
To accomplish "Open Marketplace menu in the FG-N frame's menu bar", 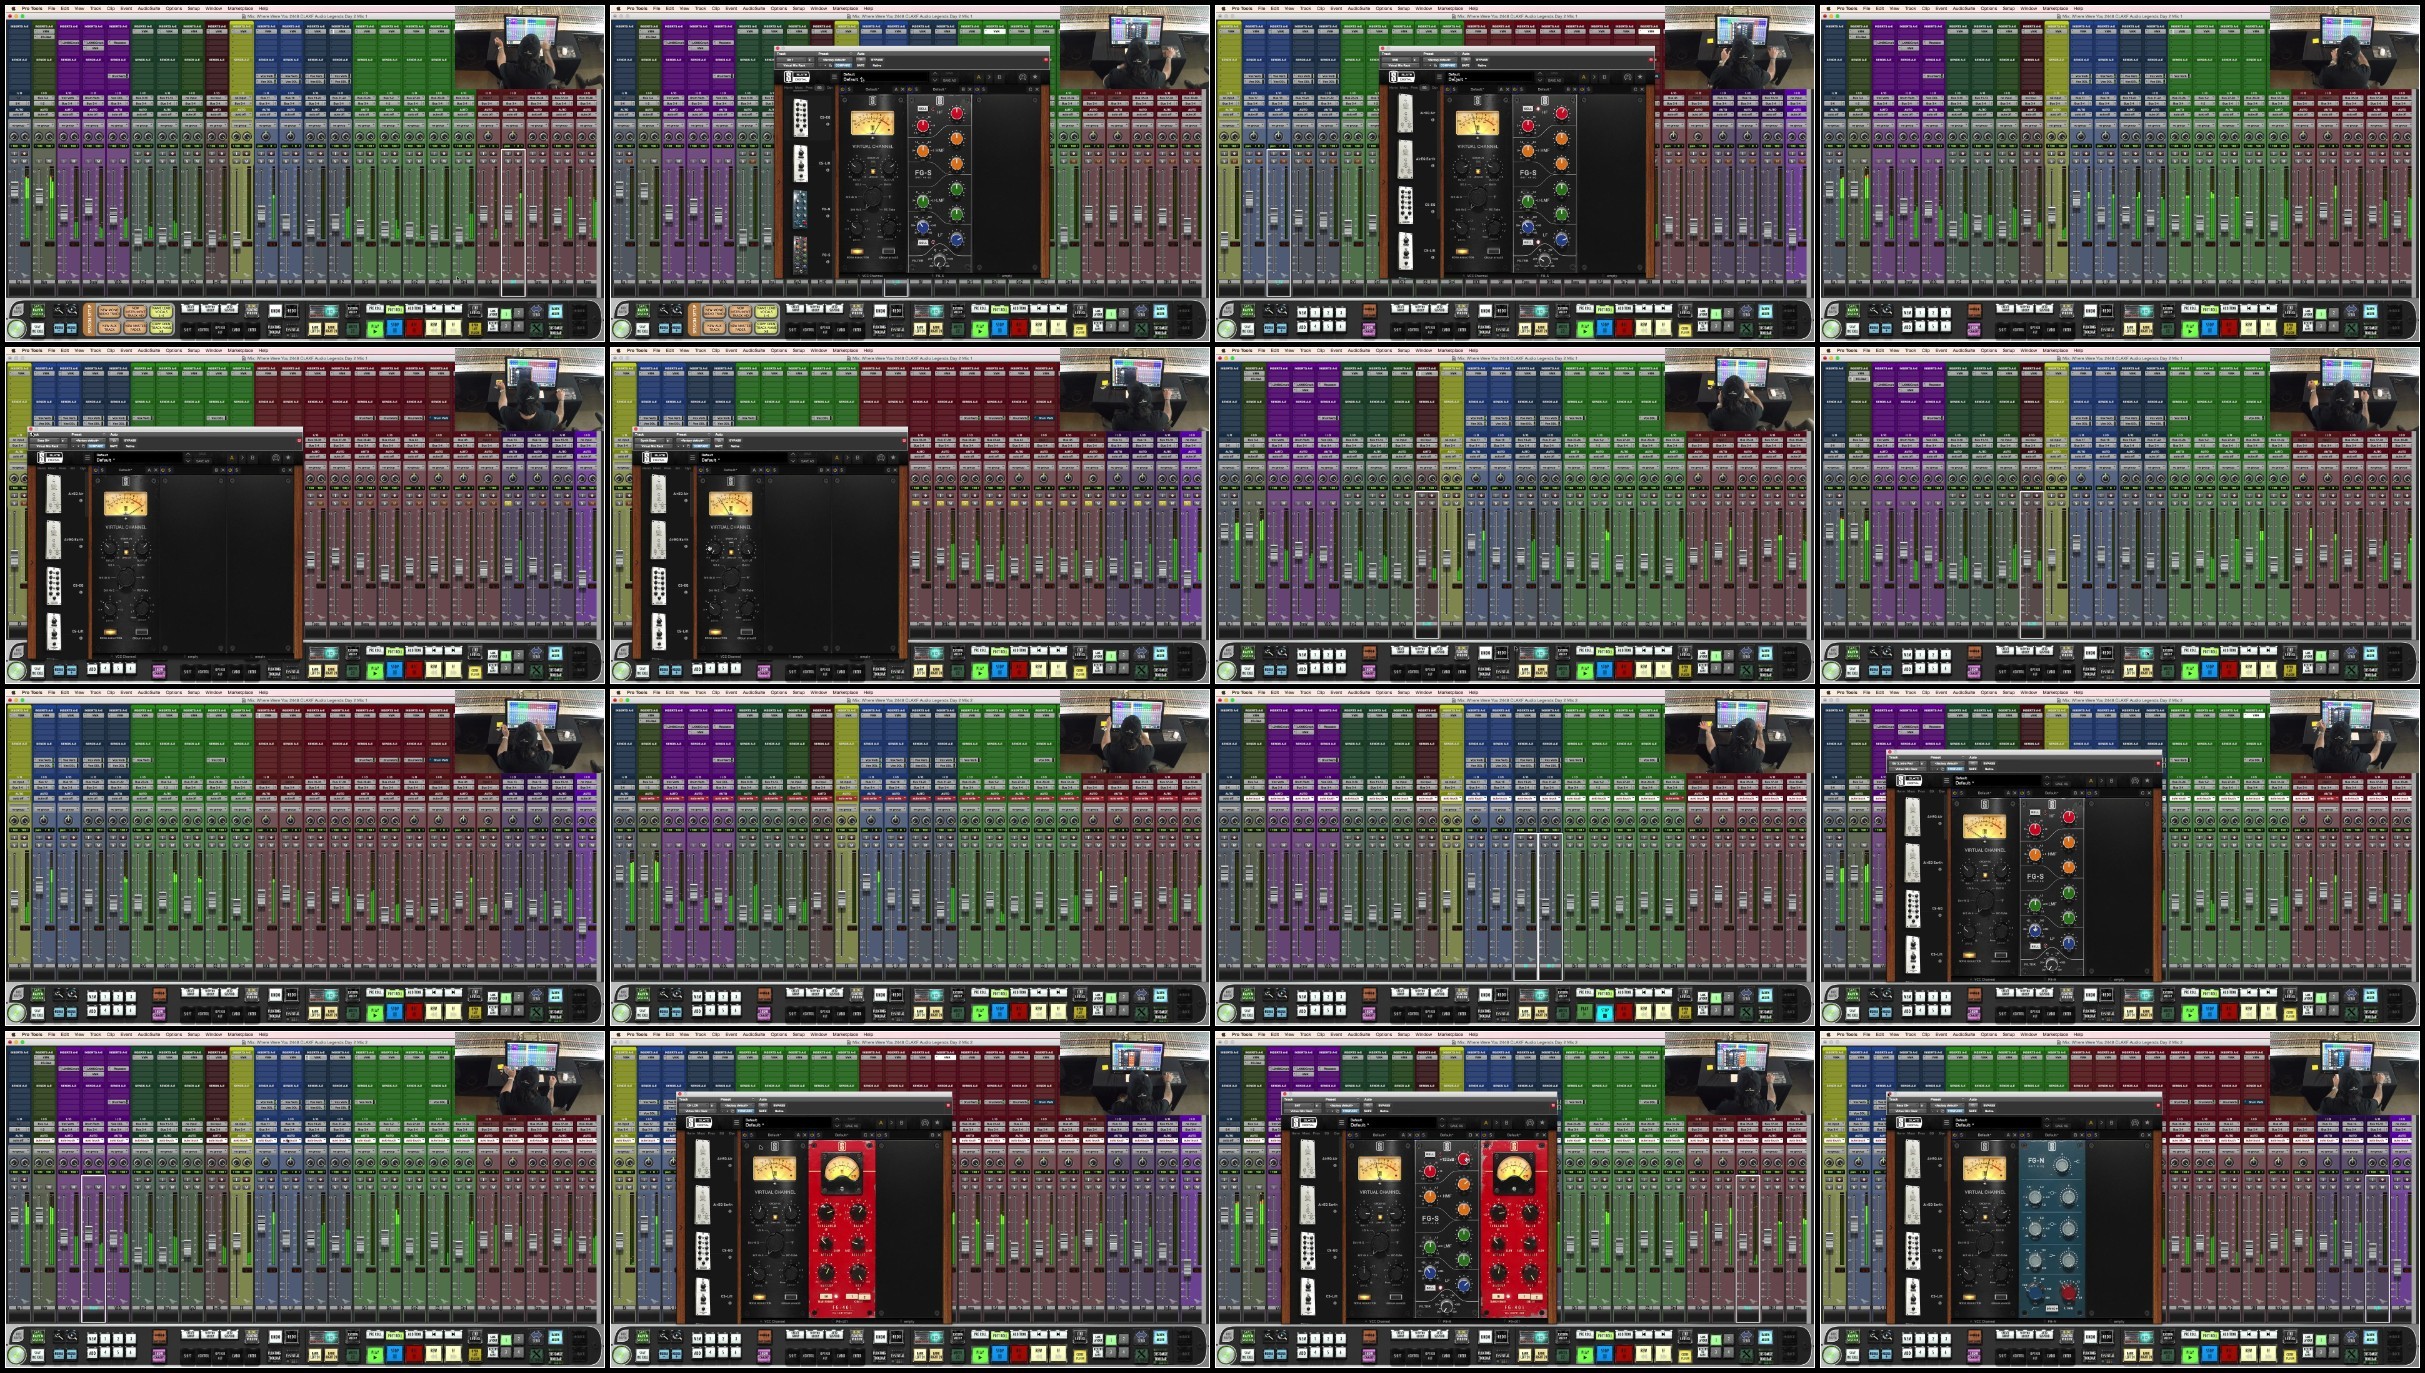I will 2055,1034.
